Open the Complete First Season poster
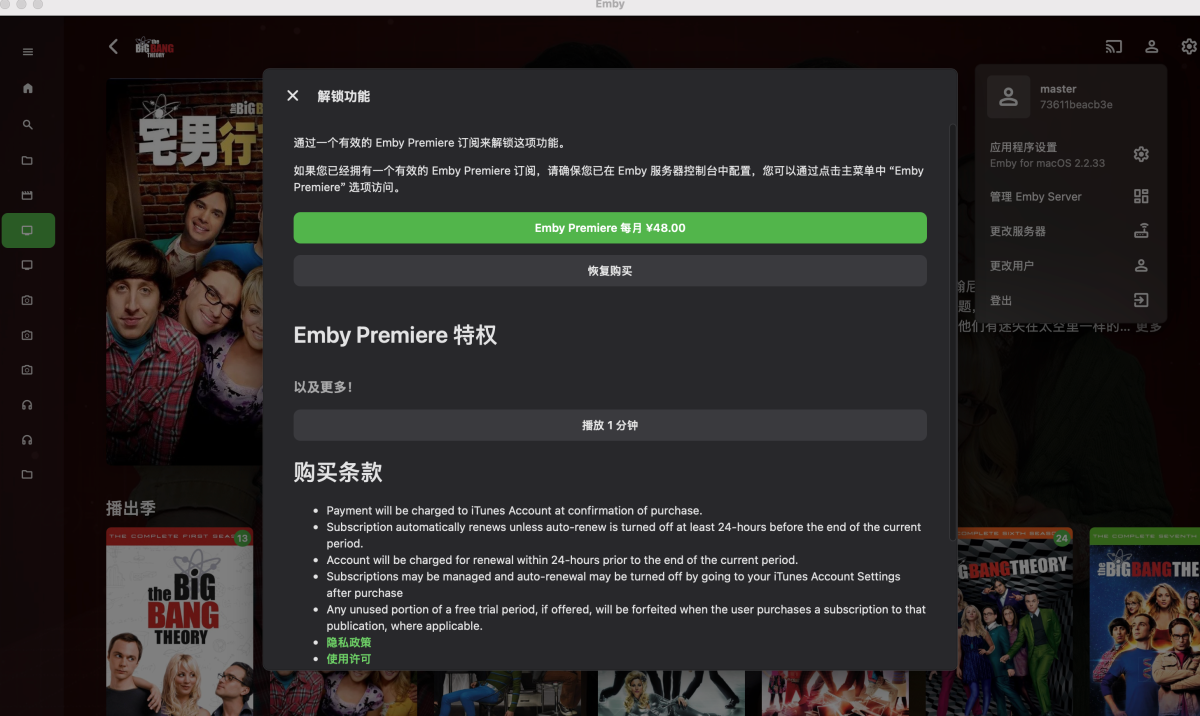This screenshot has width=1200, height=716. click(180, 621)
